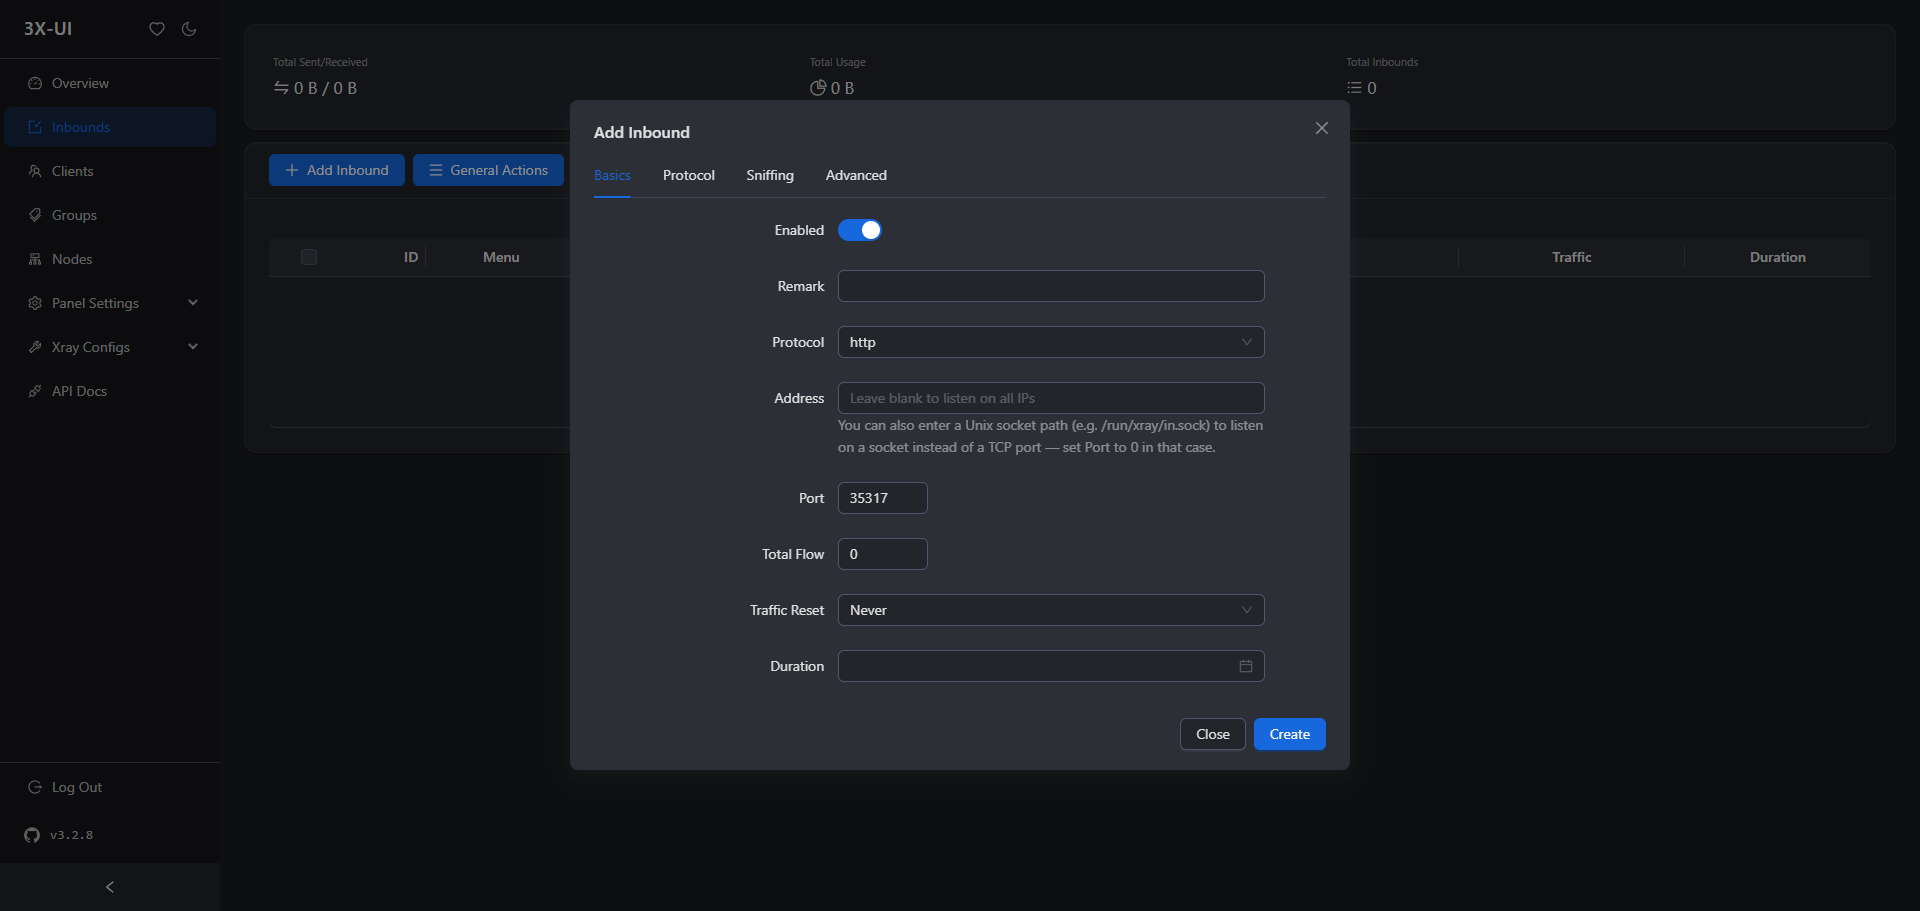Viewport: 1920px width, 911px height.
Task: Click the Total Flow field
Action: (x=883, y=554)
